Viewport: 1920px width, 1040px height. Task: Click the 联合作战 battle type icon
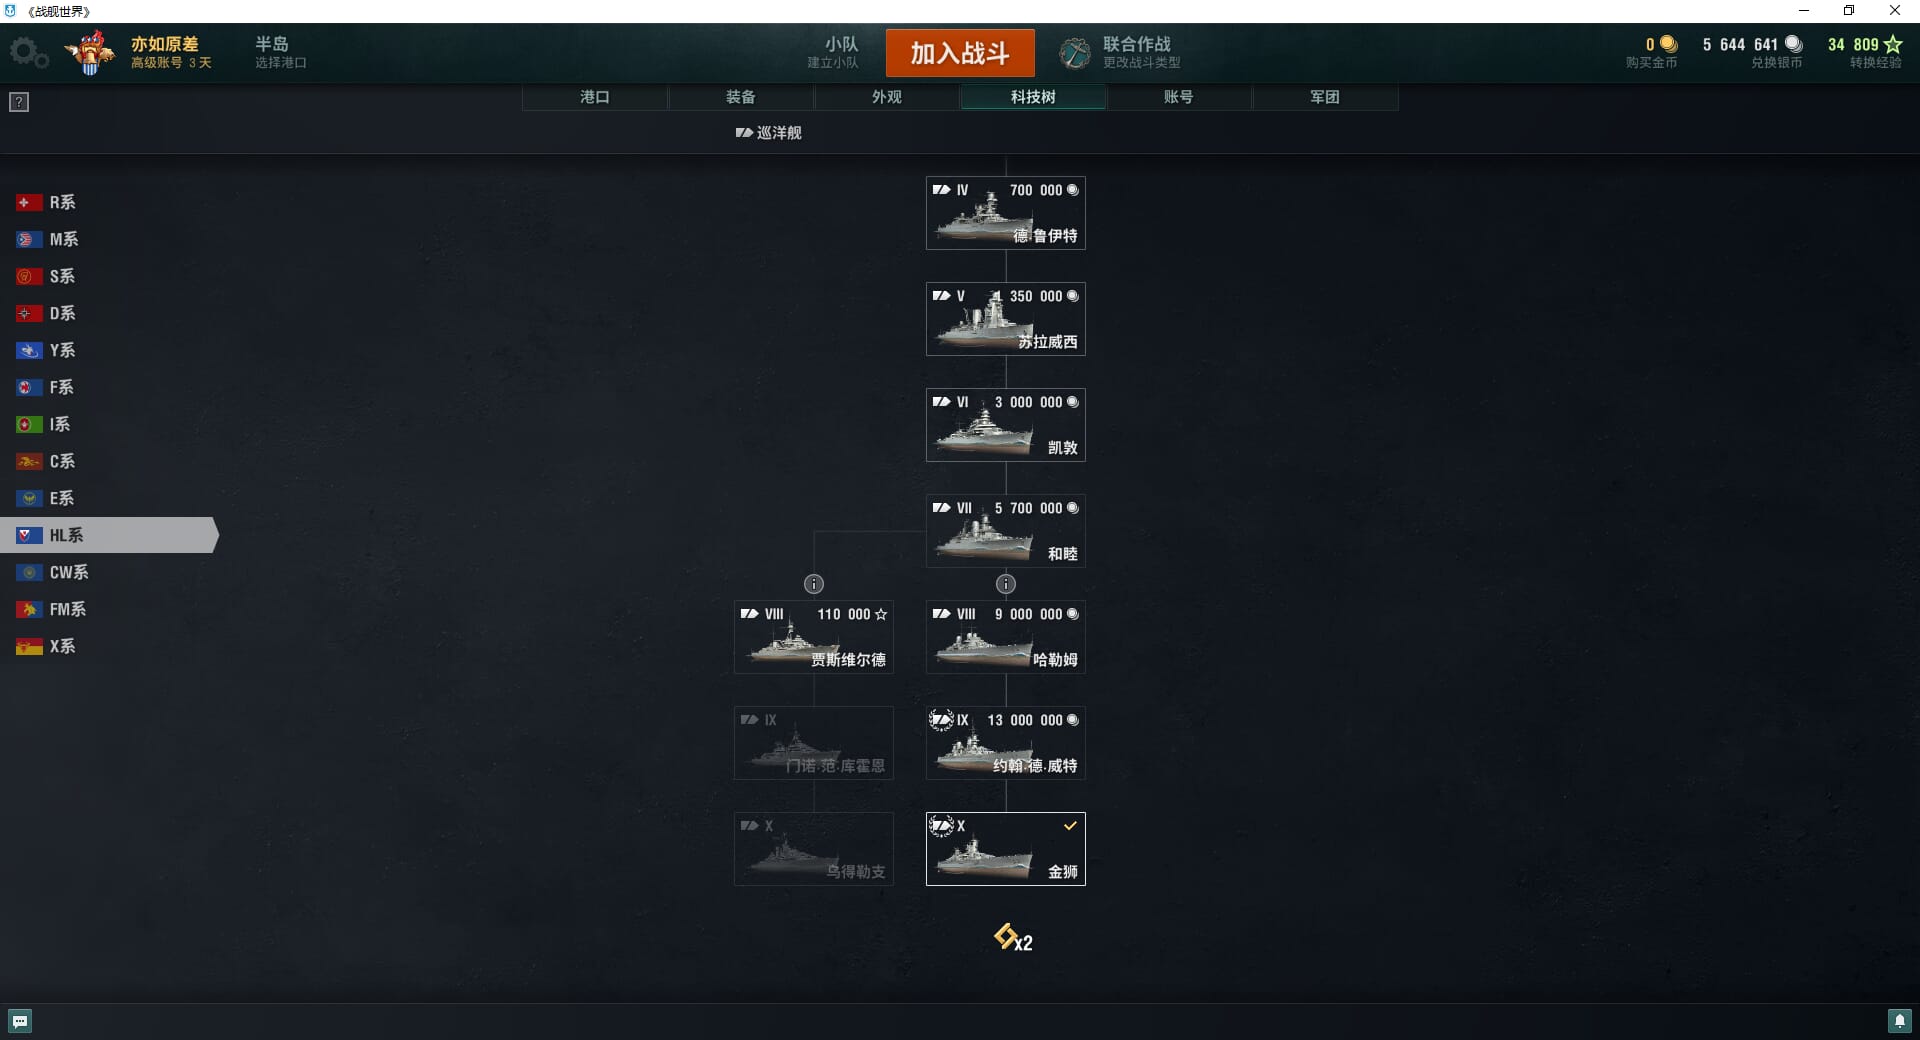coord(1075,53)
